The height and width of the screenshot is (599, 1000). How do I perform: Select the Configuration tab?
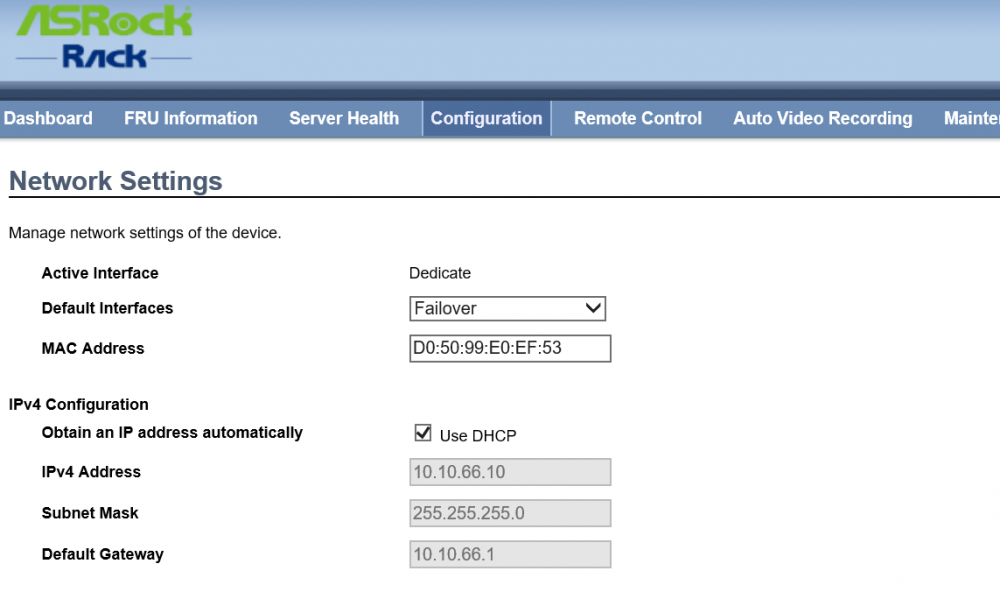click(x=487, y=118)
